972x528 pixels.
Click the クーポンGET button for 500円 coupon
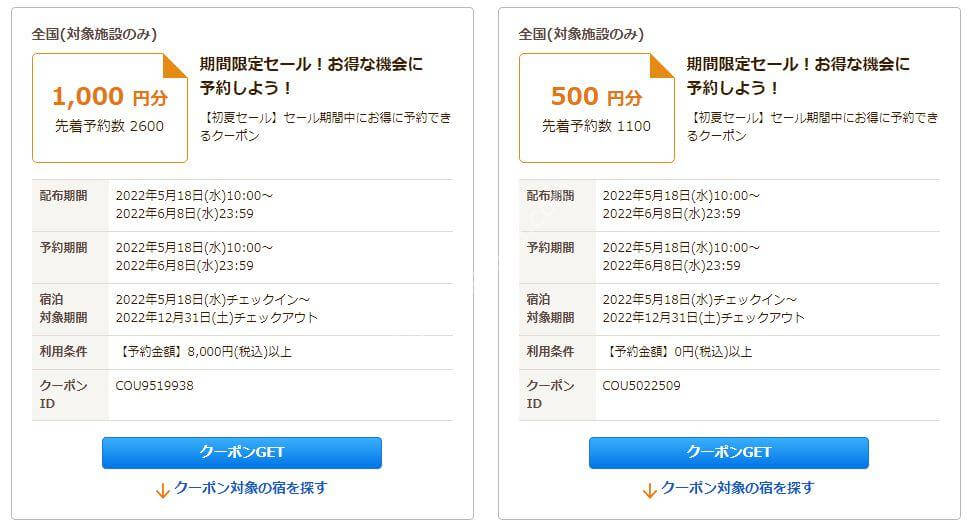(728, 452)
